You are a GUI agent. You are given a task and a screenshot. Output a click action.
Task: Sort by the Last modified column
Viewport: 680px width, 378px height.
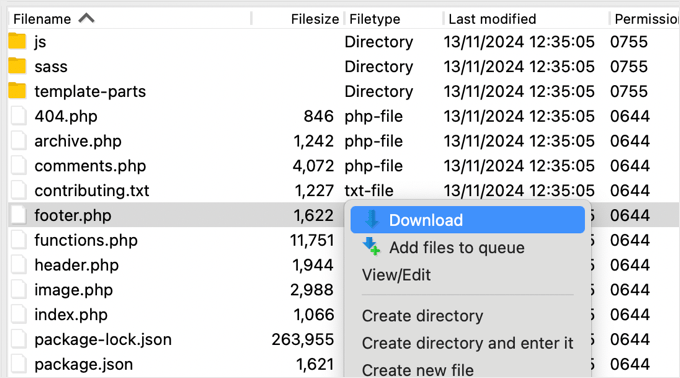[x=492, y=19]
